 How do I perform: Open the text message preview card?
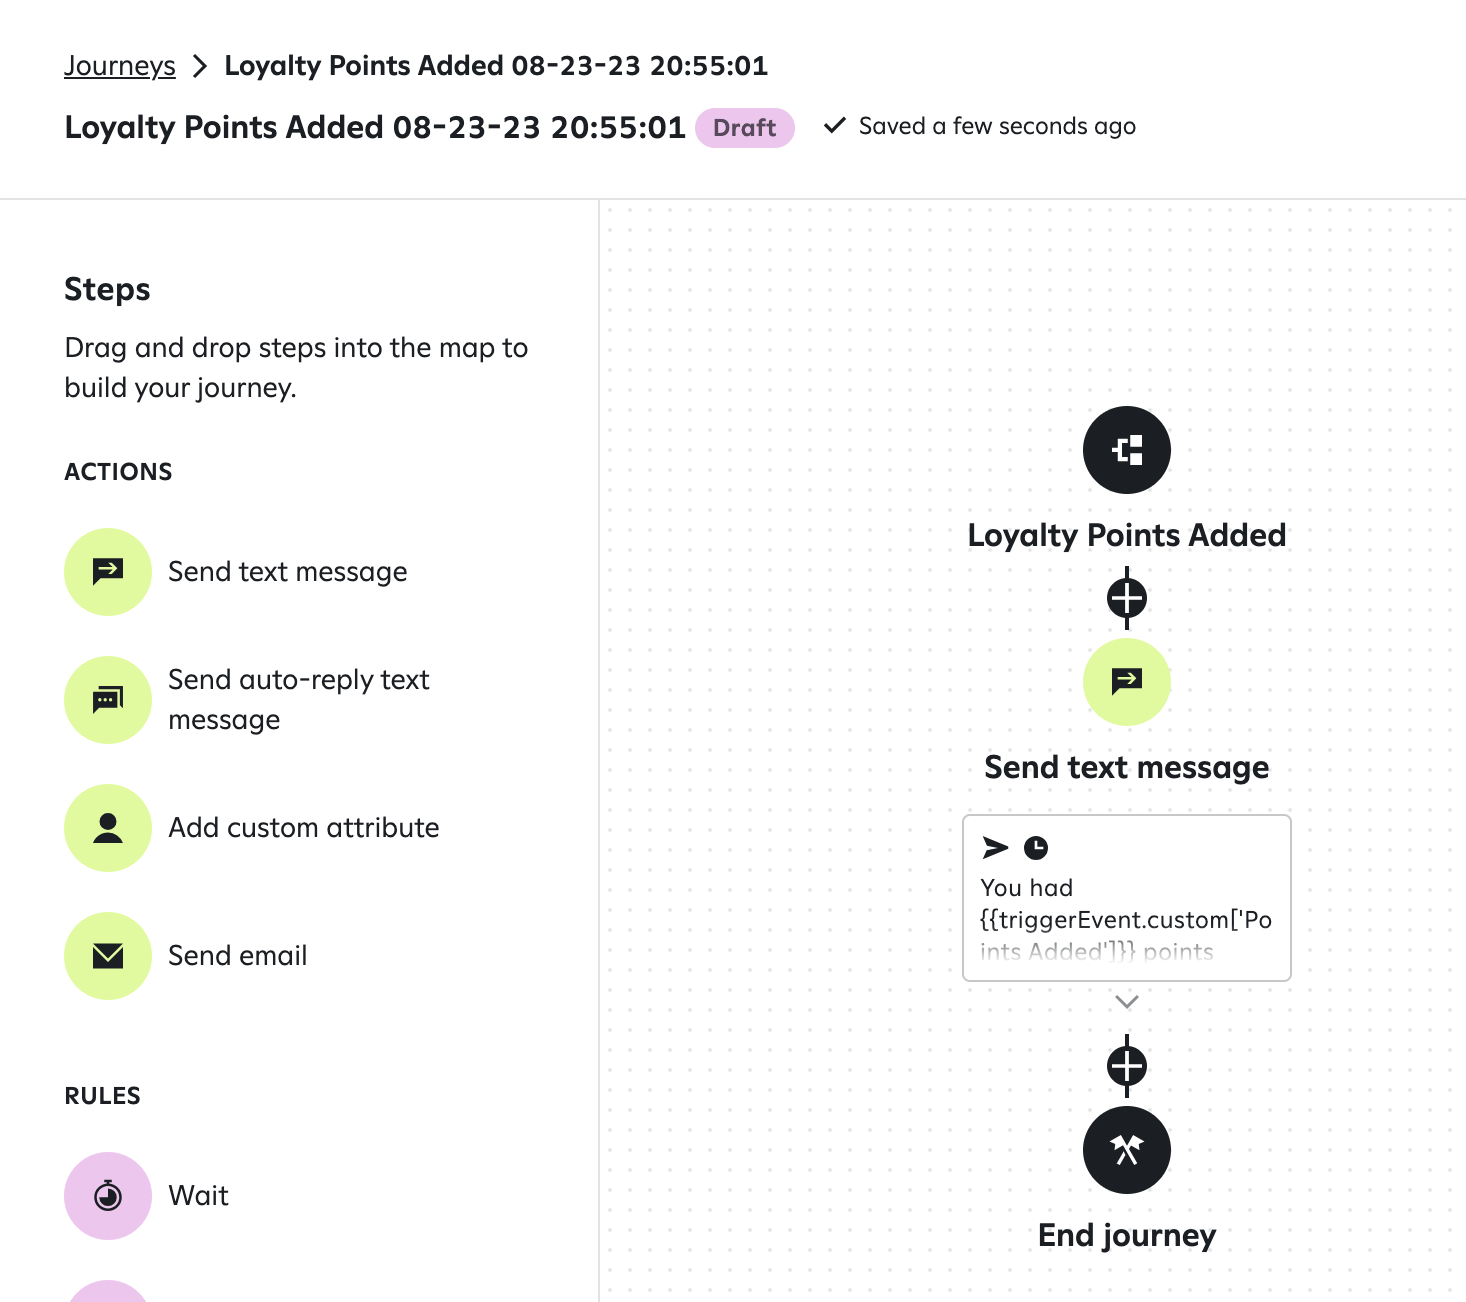[1127, 898]
